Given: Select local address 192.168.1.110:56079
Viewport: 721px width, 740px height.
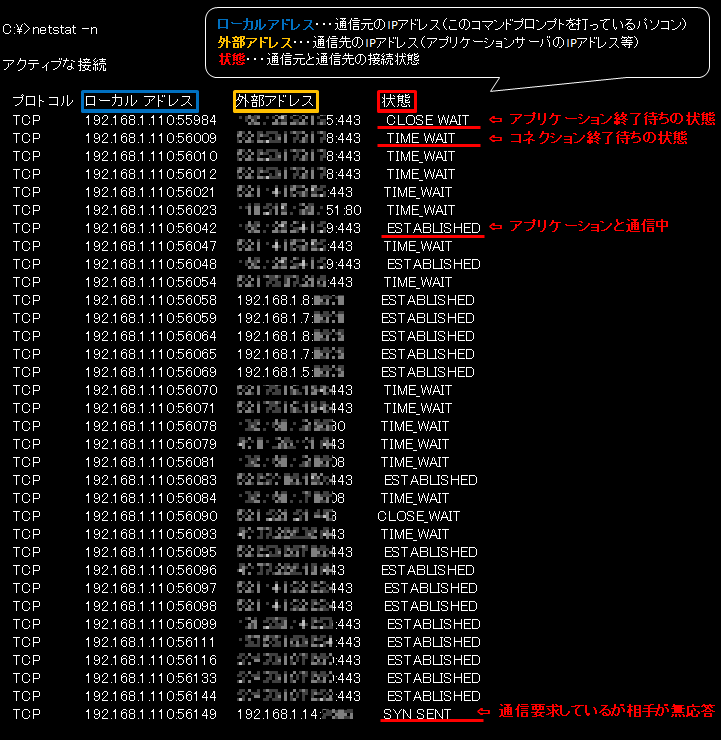Looking at the screenshot, I should click(151, 445).
